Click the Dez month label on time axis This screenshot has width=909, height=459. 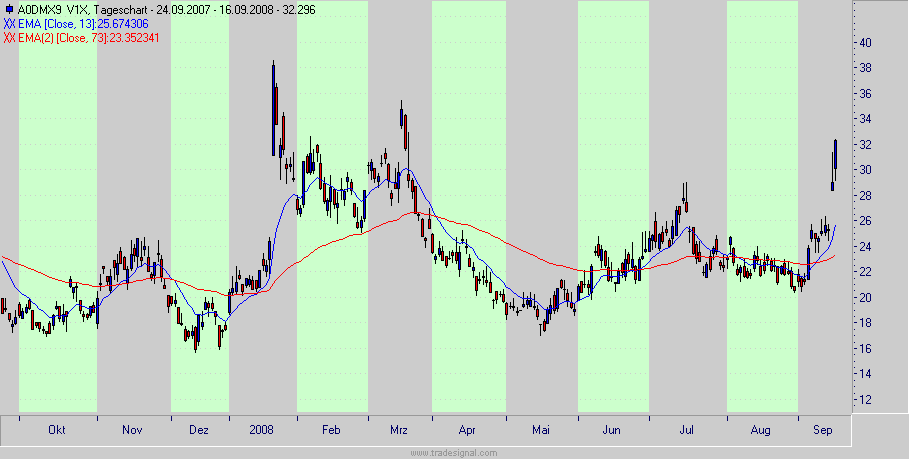tap(199, 430)
